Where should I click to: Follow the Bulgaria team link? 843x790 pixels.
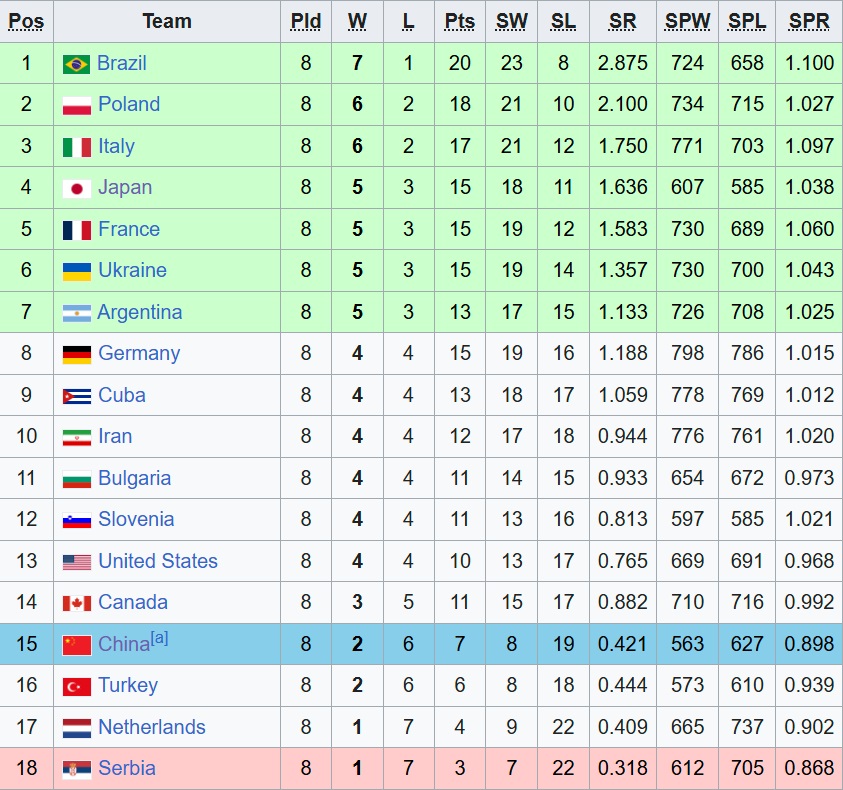click(x=134, y=478)
